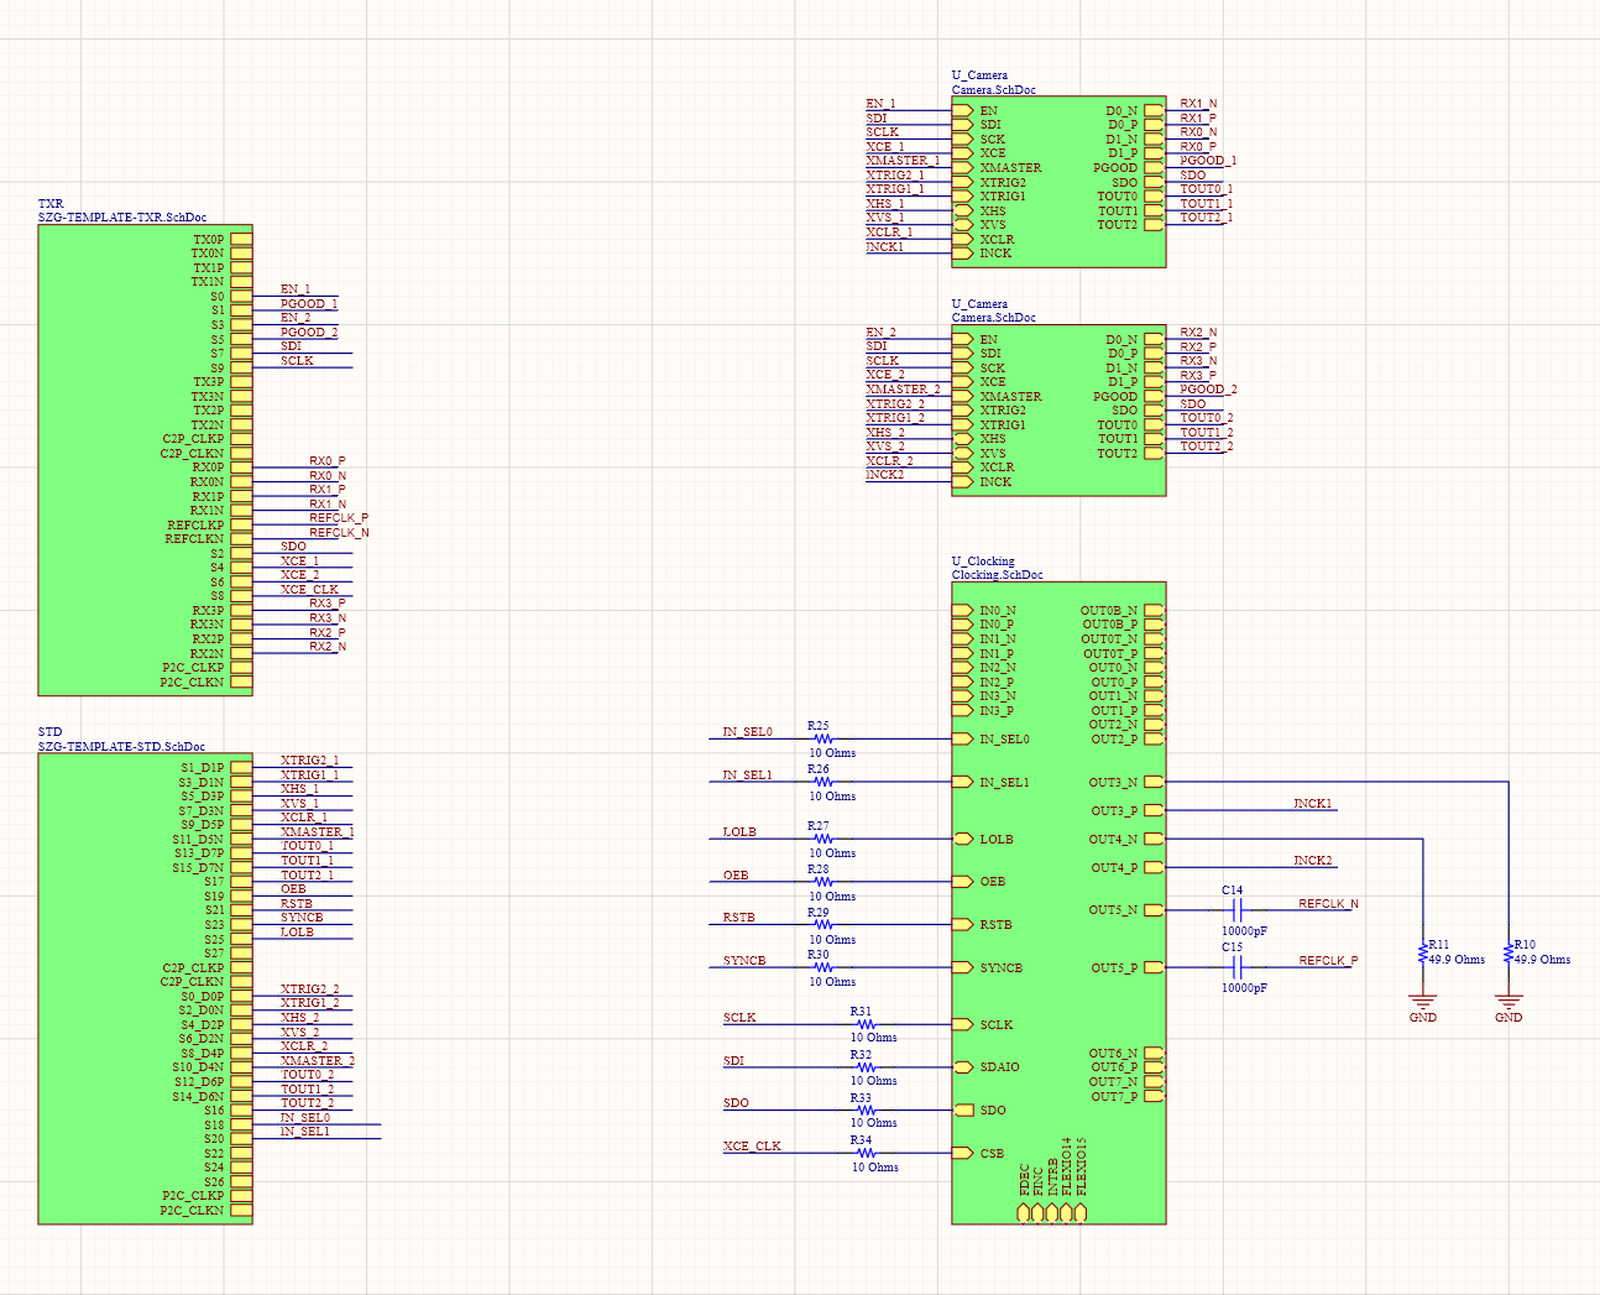Screen dimensions: 1600x1295
Task: Select P2C_CLKN port on the STD sheet
Action: click(x=241, y=1210)
